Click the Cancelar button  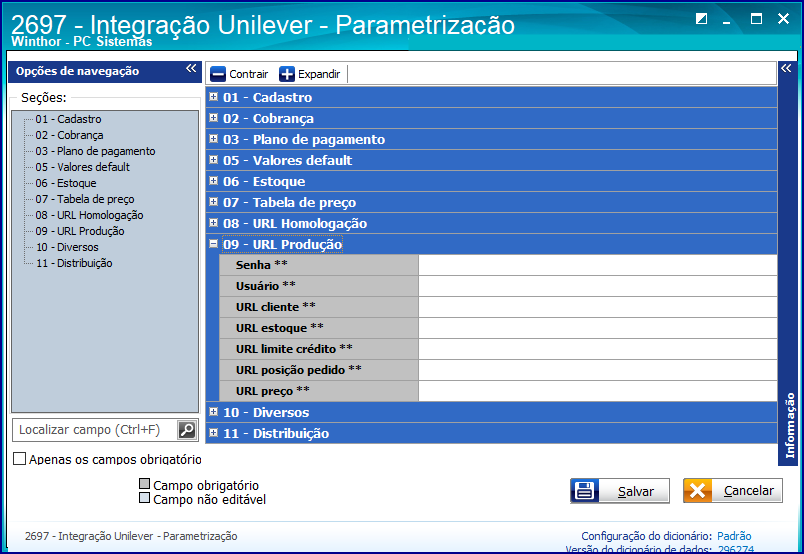(733, 491)
